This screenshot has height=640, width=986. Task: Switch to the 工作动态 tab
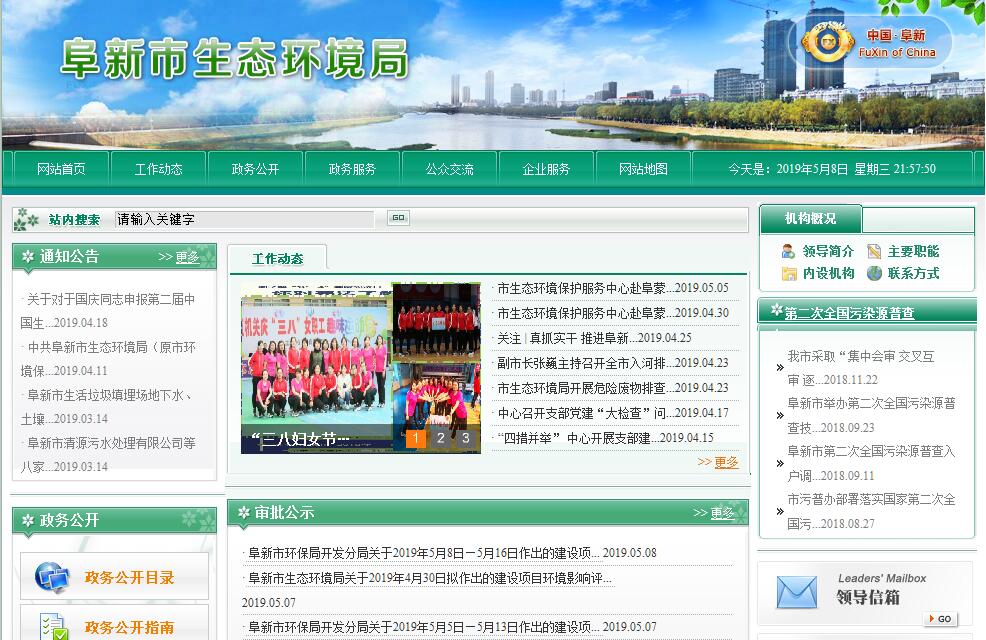pyautogui.click(x=277, y=259)
